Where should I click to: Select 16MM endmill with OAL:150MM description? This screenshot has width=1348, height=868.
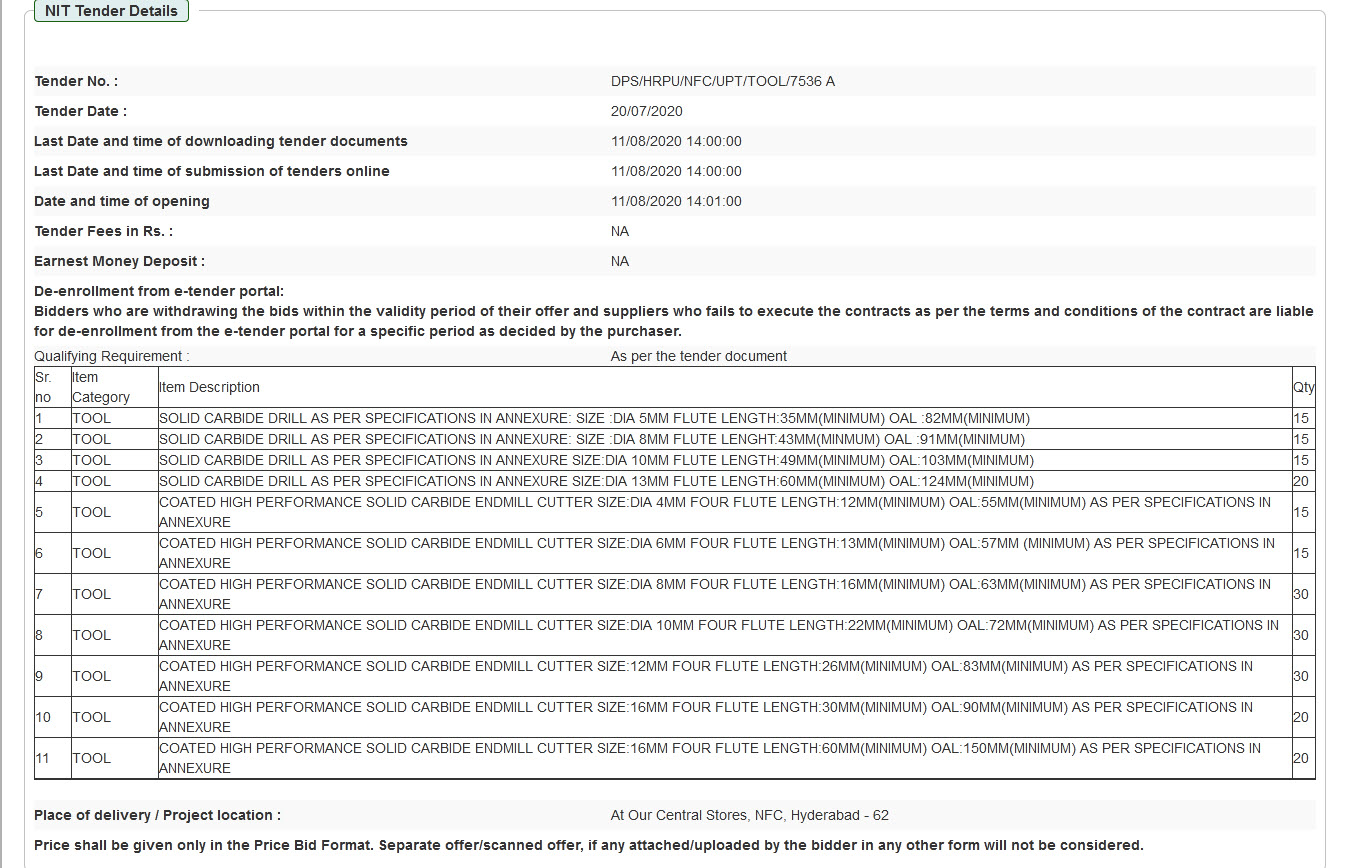point(710,758)
